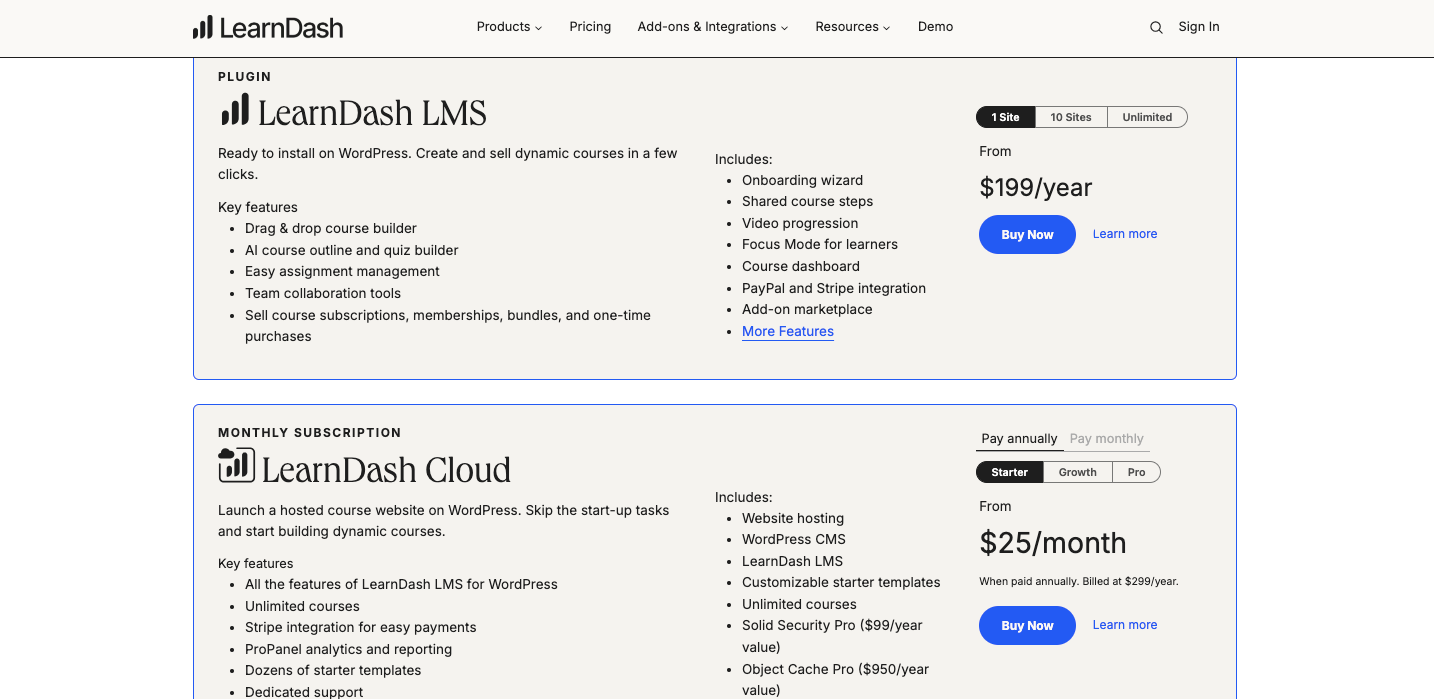Click 'Add-on marketplace' list item
The width and height of the screenshot is (1434, 699).
tap(807, 309)
